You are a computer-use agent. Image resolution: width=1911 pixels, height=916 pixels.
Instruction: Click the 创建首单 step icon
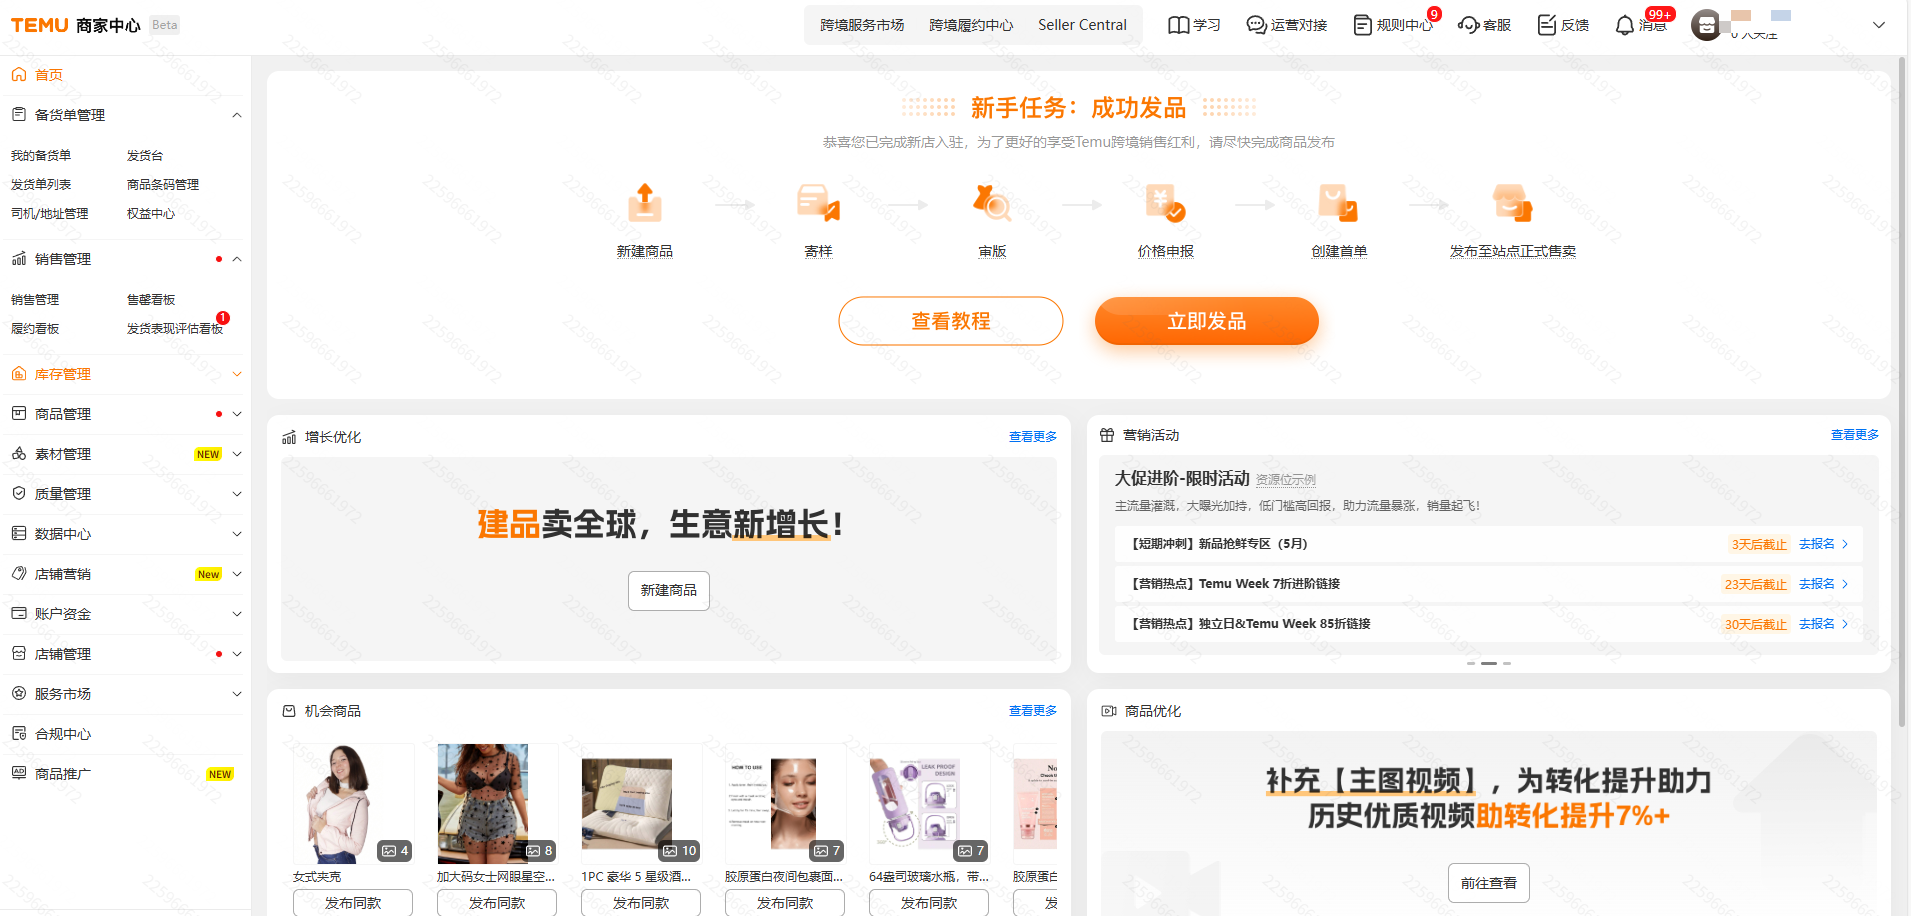click(x=1339, y=203)
